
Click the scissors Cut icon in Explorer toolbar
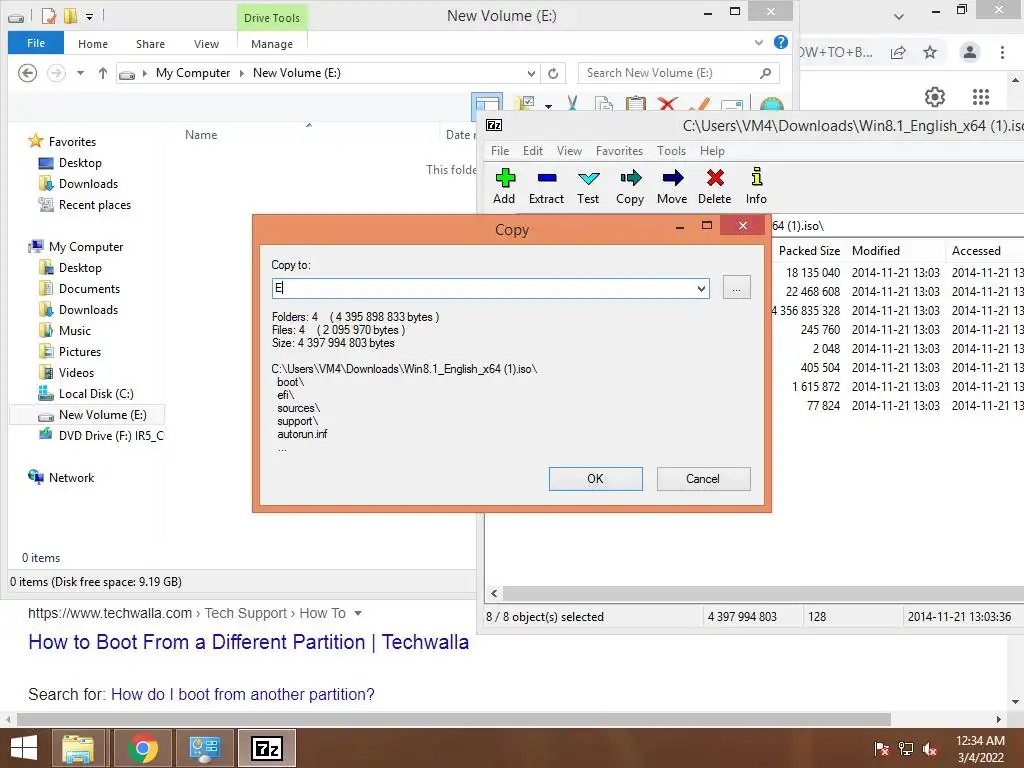click(x=573, y=103)
